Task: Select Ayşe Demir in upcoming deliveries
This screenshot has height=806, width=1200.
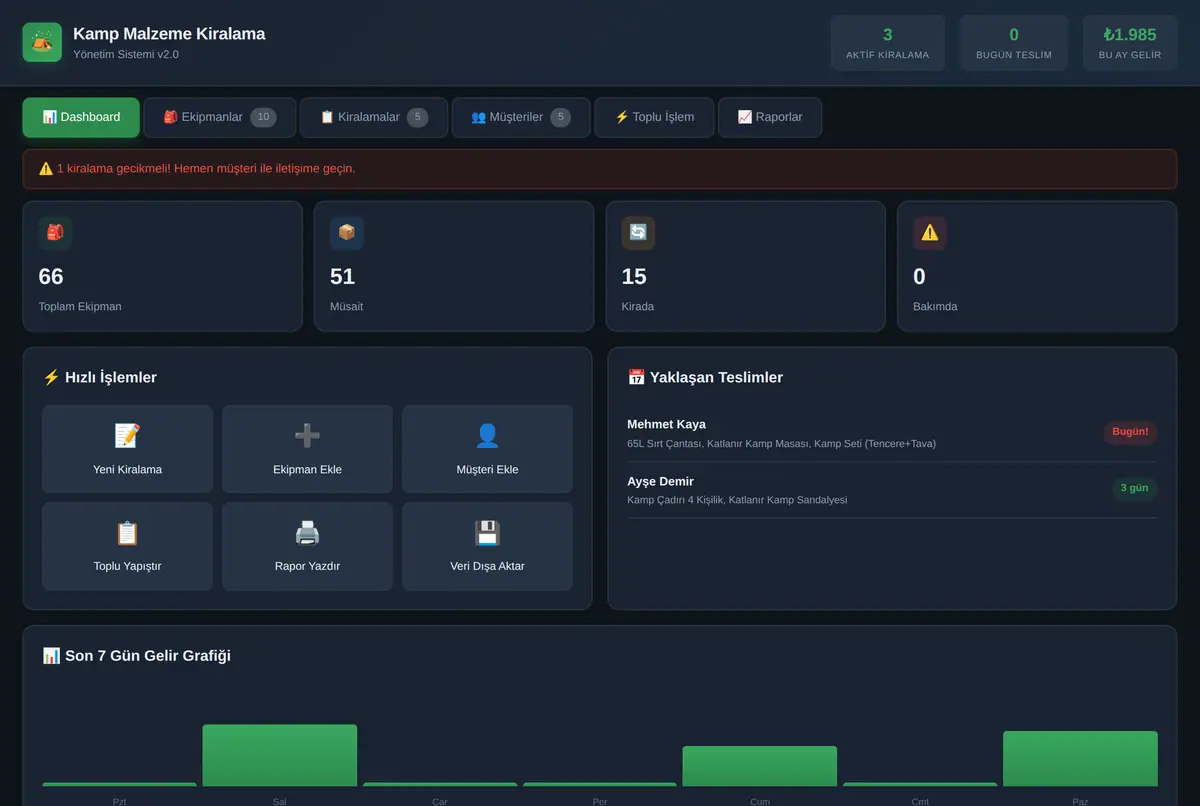Action: [660, 481]
